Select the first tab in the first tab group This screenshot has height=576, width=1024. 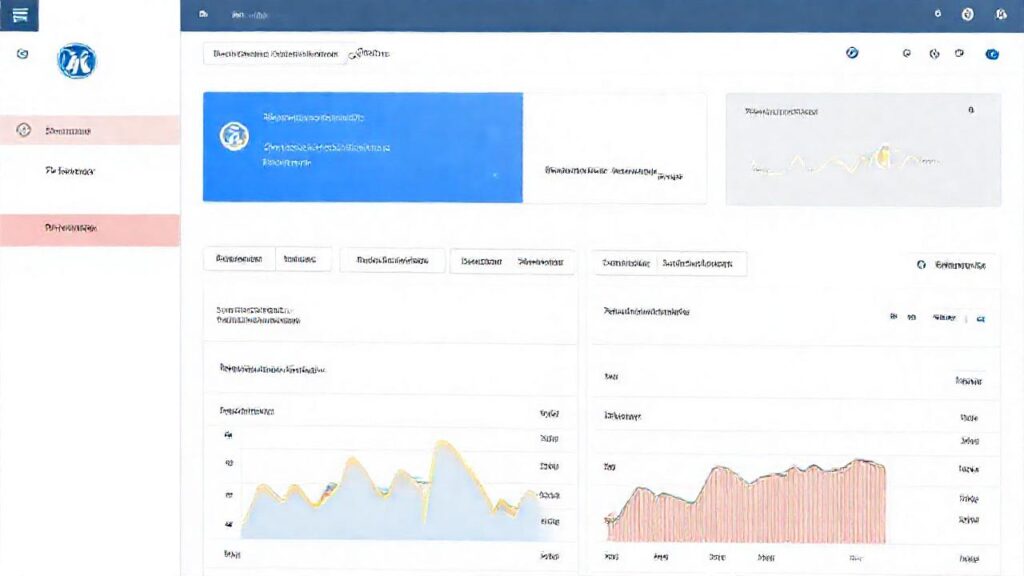(239, 259)
